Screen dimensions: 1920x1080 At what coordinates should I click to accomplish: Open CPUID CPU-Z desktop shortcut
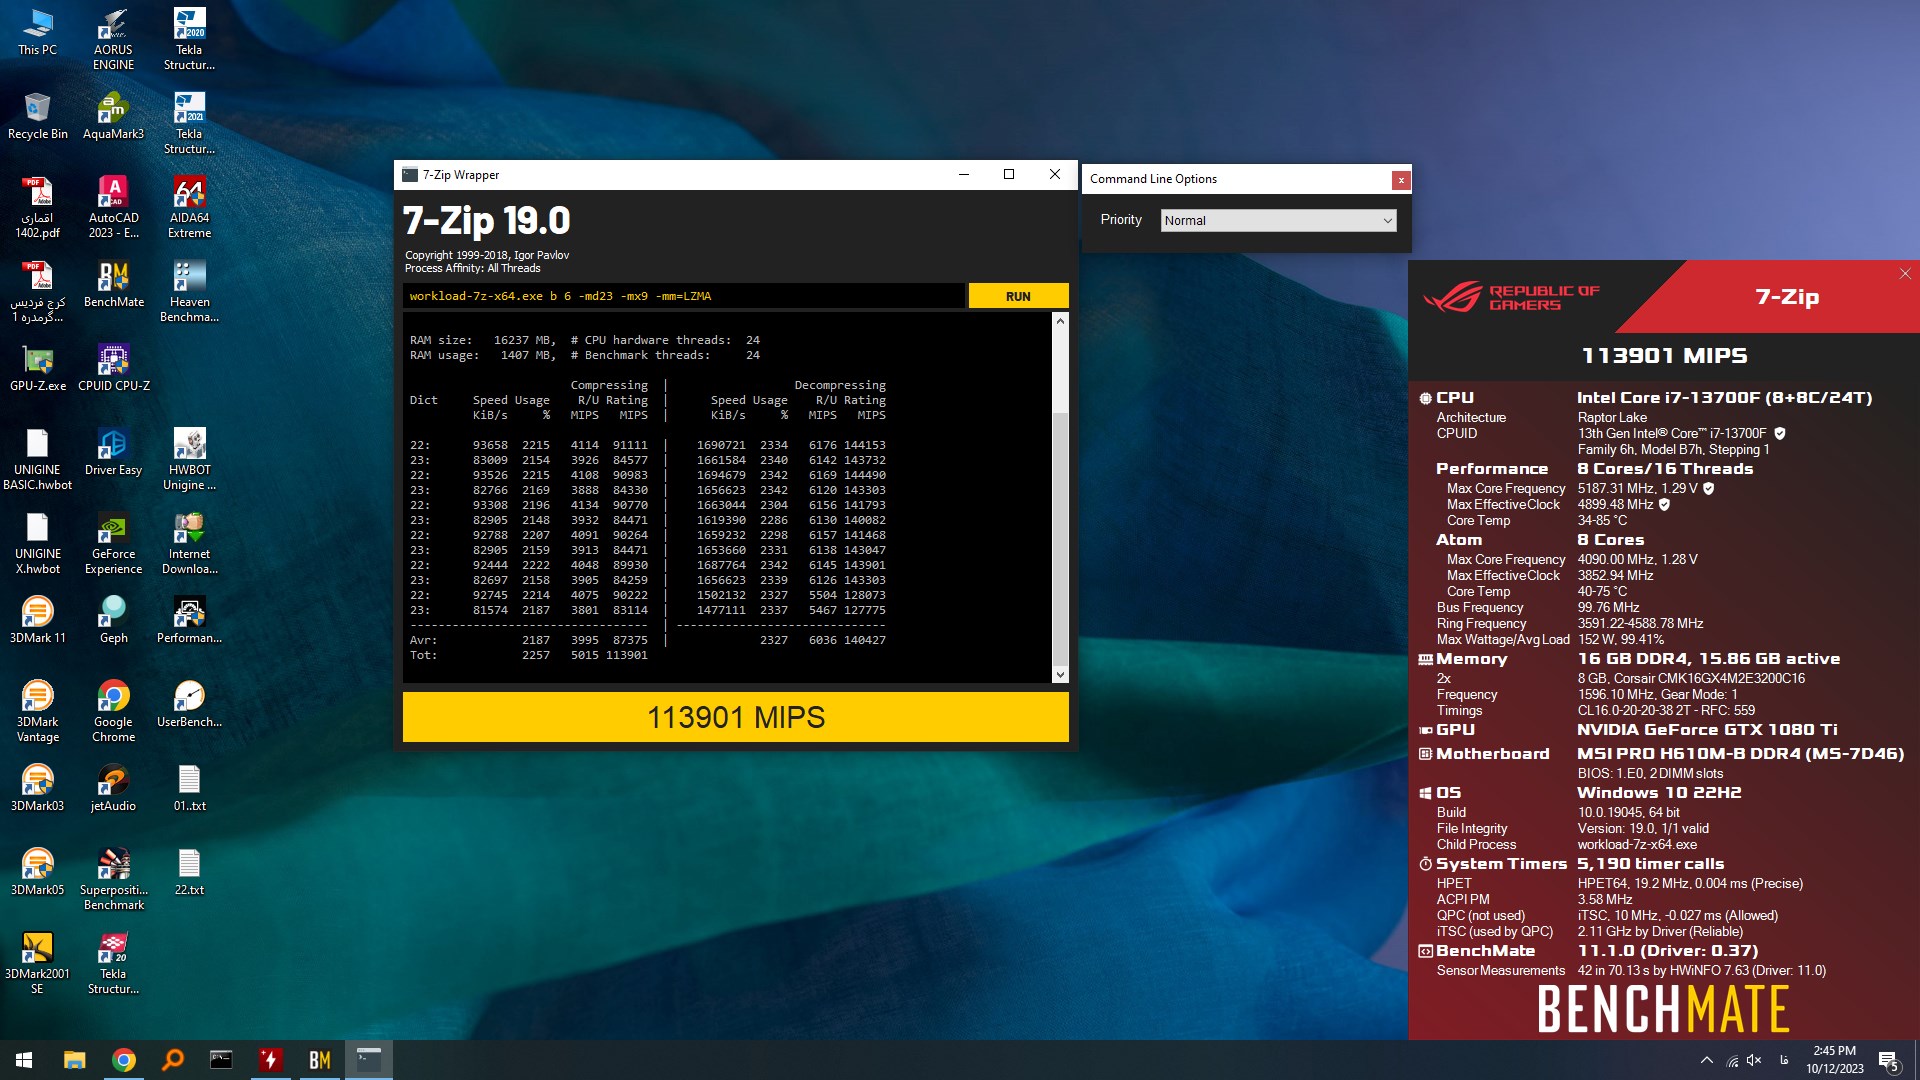(113, 368)
